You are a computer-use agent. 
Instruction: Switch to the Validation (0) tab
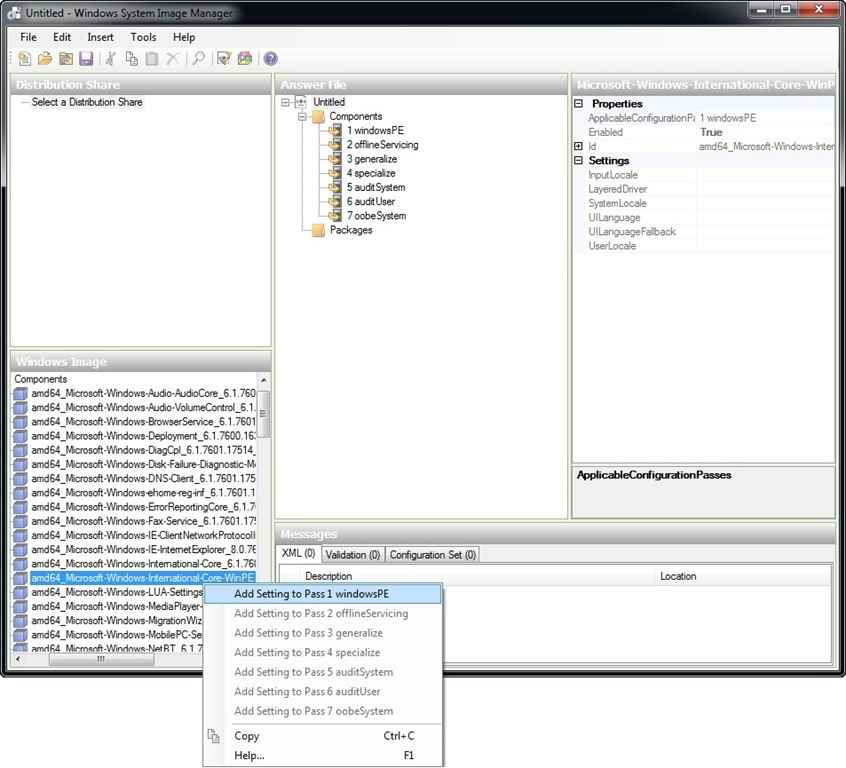[353, 555]
